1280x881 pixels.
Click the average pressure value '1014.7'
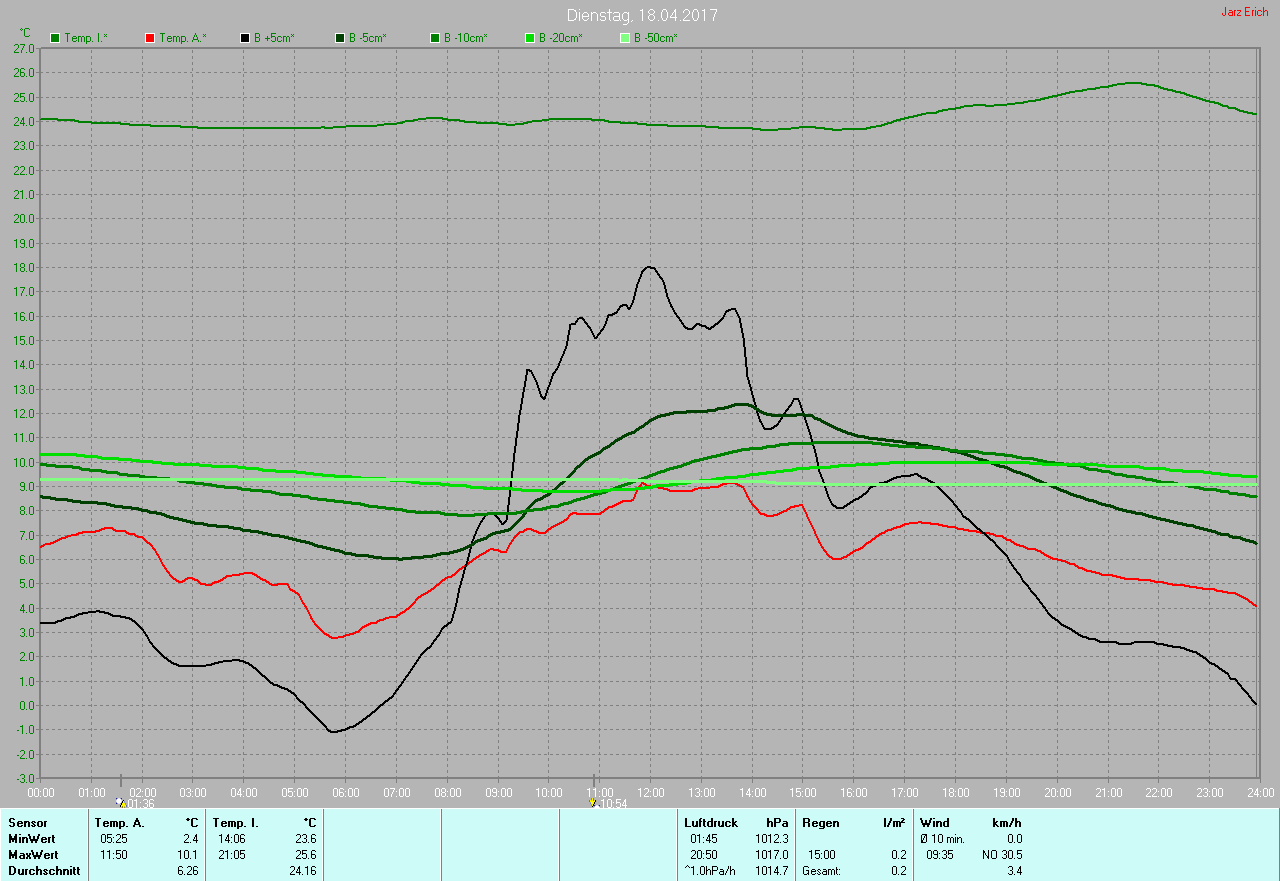pyautogui.click(x=771, y=871)
